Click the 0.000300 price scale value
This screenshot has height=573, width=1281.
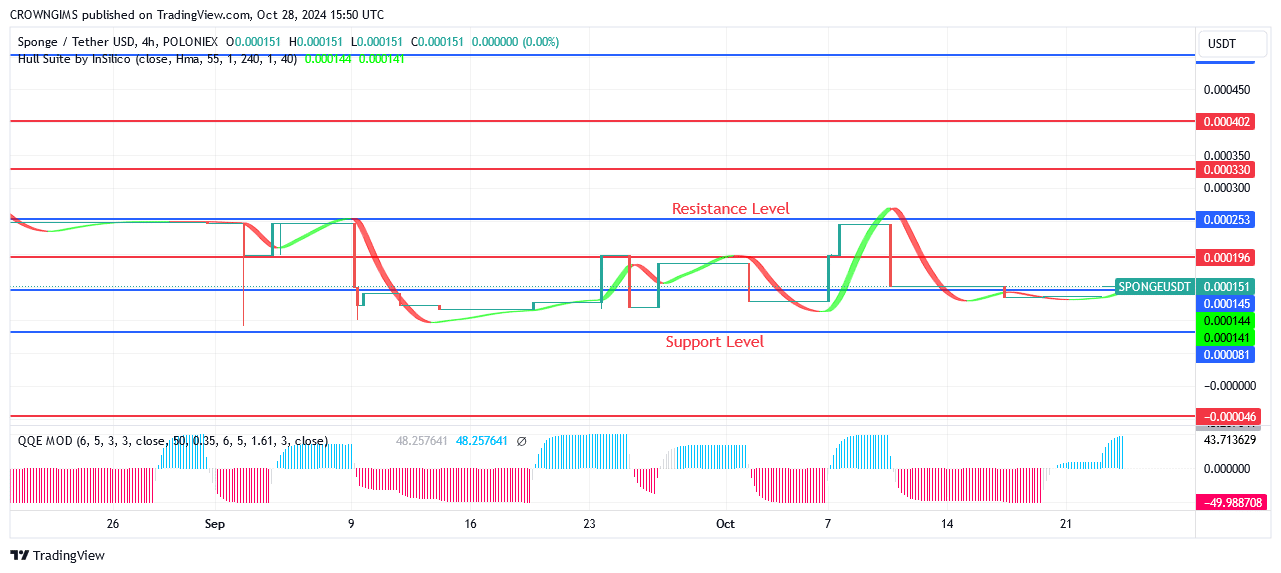tap(1226, 188)
